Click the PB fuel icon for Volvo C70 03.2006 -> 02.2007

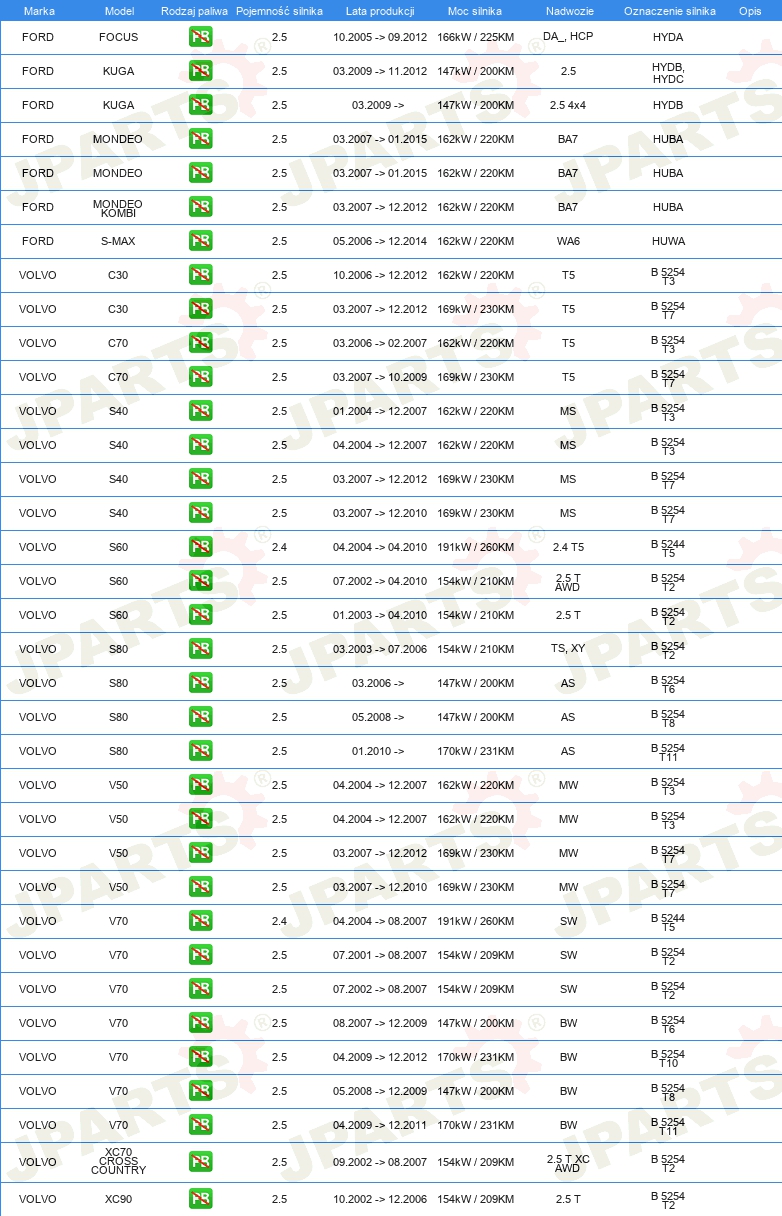[x=200, y=343]
